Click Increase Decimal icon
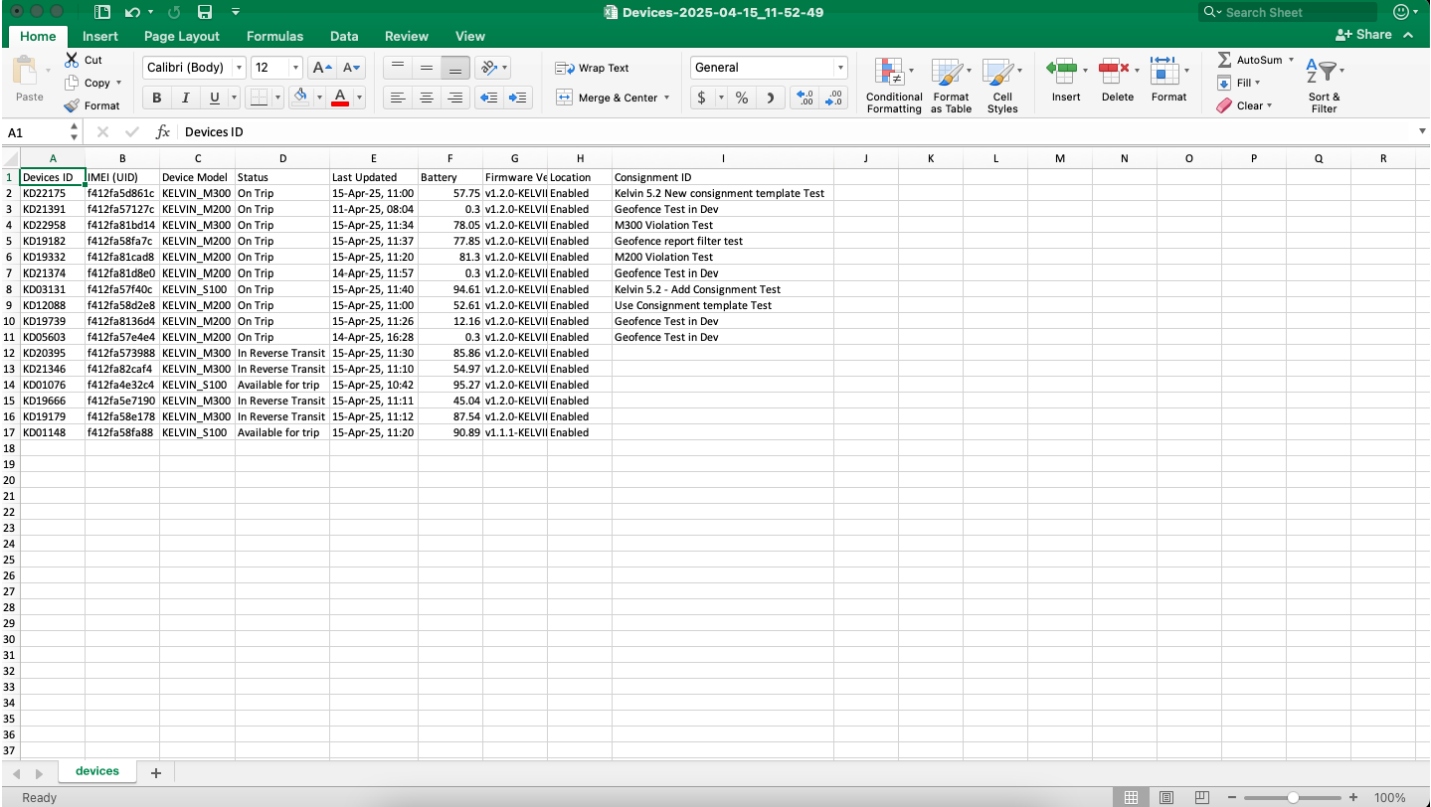The width and height of the screenshot is (1431, 807). point(805,98)
